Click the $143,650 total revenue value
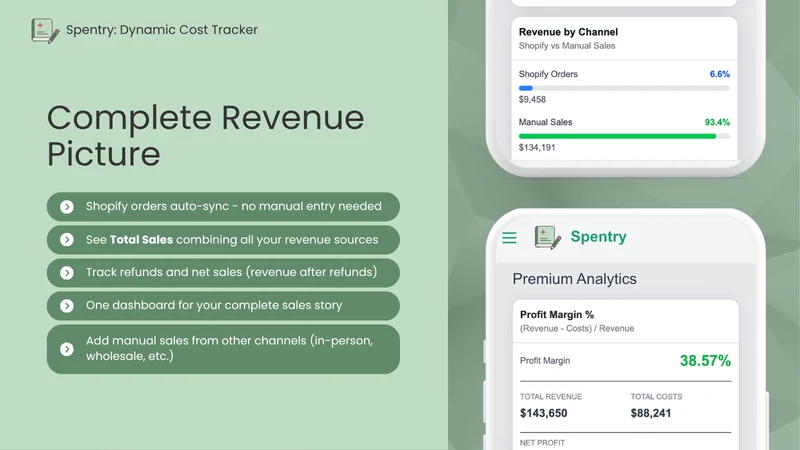The height and width of the screenshot is (450, 800). pos(543,413)
